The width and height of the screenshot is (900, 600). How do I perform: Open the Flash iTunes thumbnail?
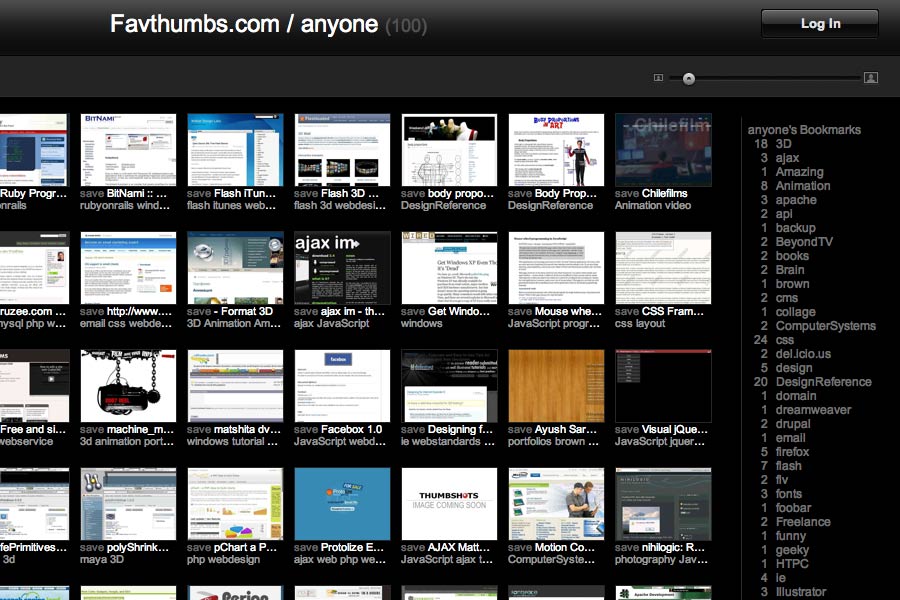[235, 149]
